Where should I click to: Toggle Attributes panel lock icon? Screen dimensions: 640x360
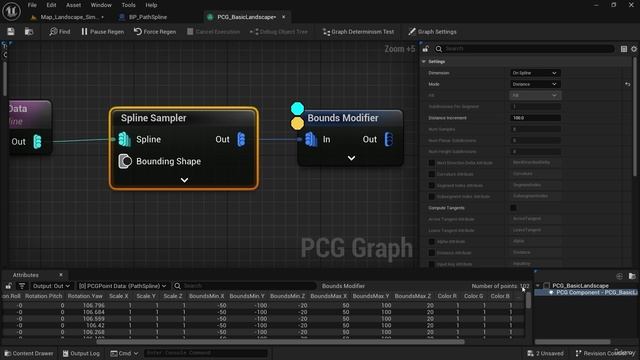pyautogui.click(x=9, y=286)
